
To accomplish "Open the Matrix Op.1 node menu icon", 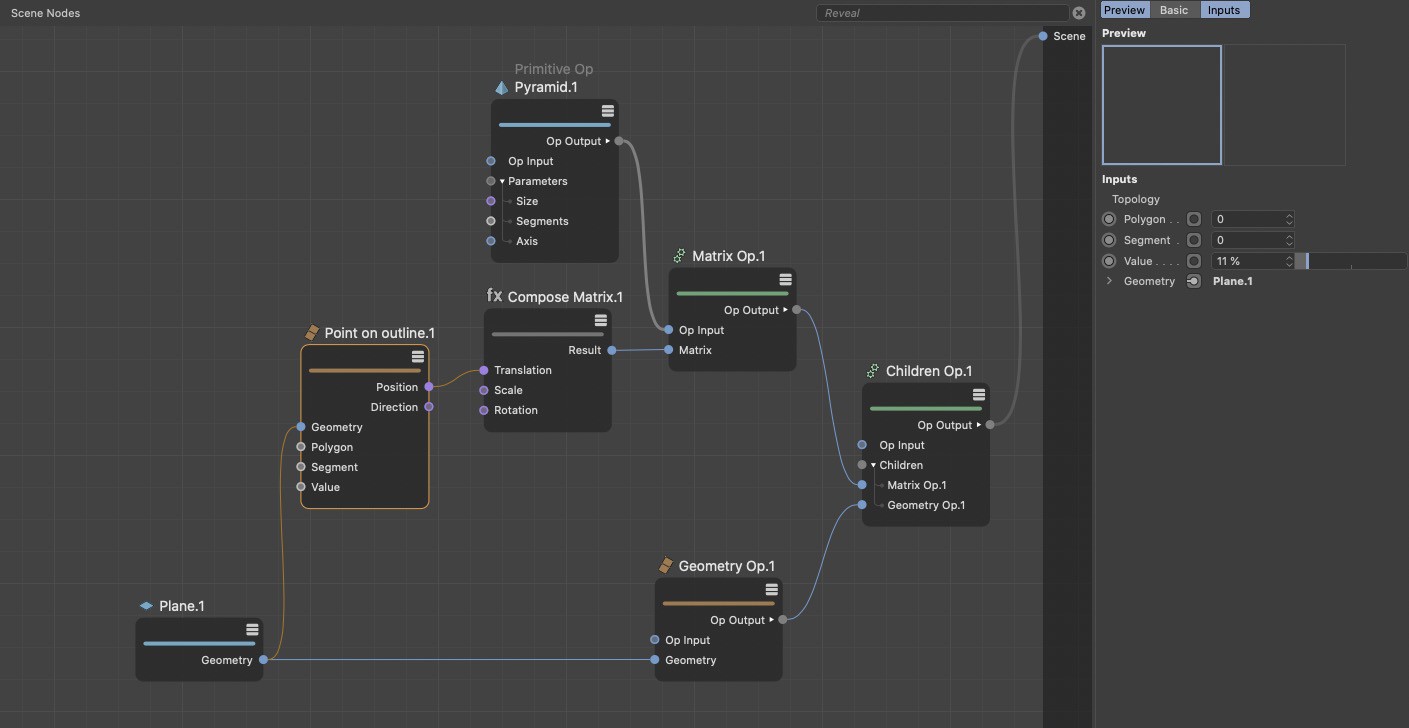I will (x=785, y=280).
